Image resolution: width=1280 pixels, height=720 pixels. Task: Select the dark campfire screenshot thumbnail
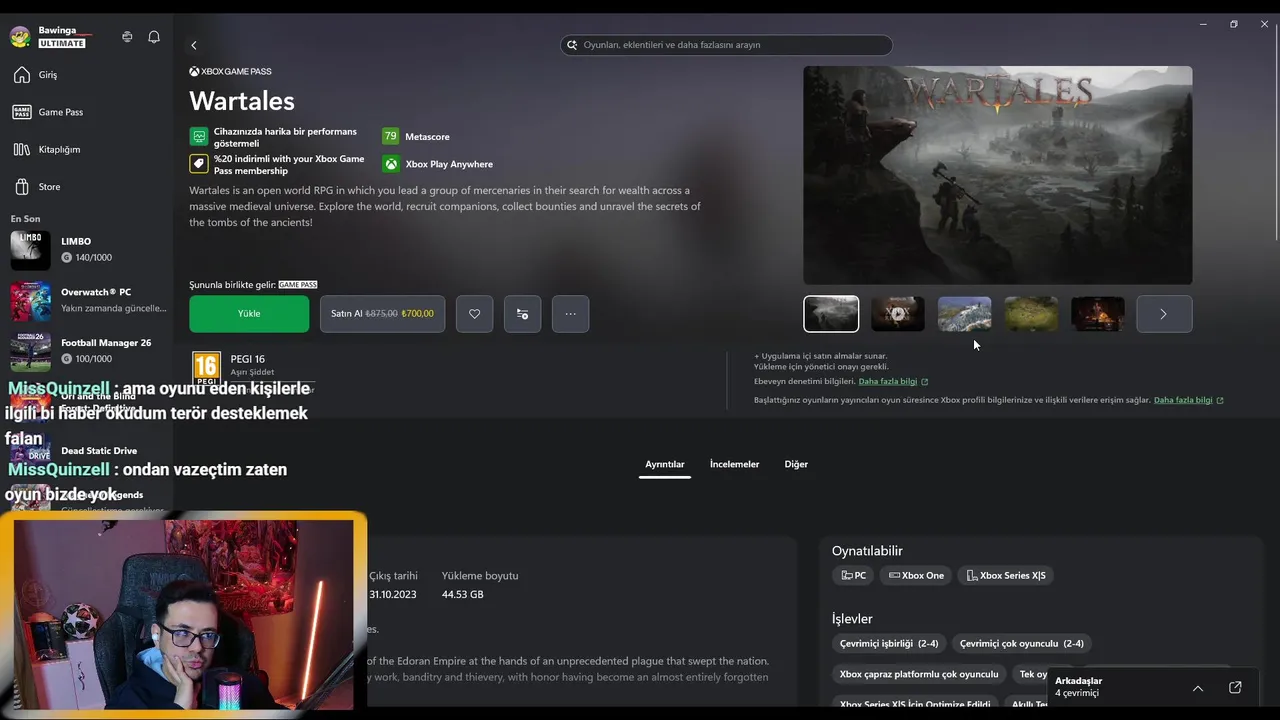coord(1098,314)
